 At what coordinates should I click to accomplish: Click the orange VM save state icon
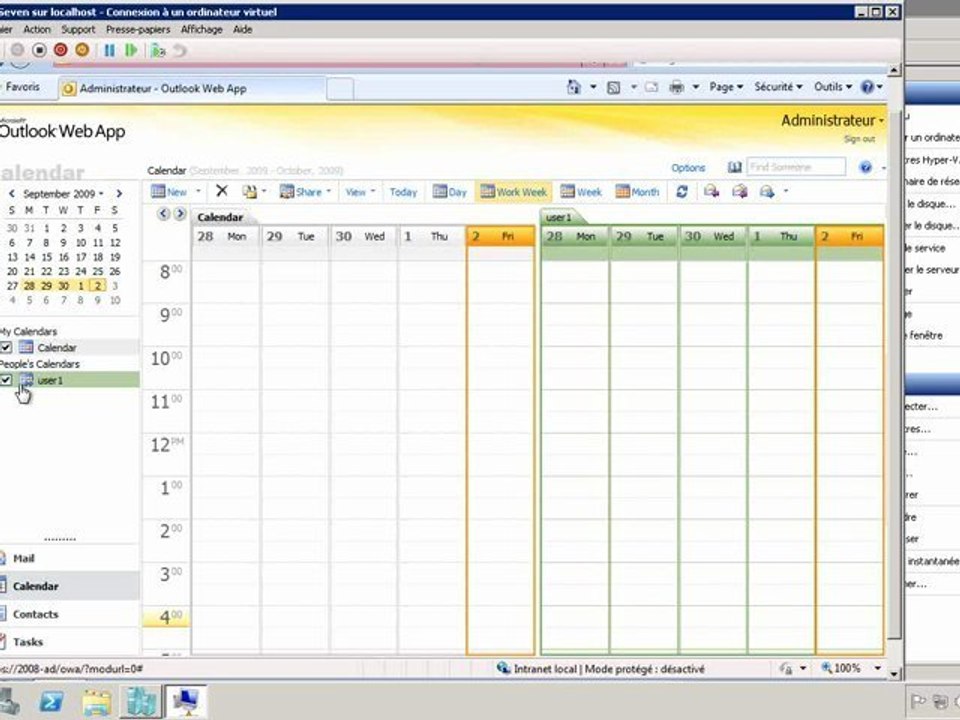coord(82,50)
